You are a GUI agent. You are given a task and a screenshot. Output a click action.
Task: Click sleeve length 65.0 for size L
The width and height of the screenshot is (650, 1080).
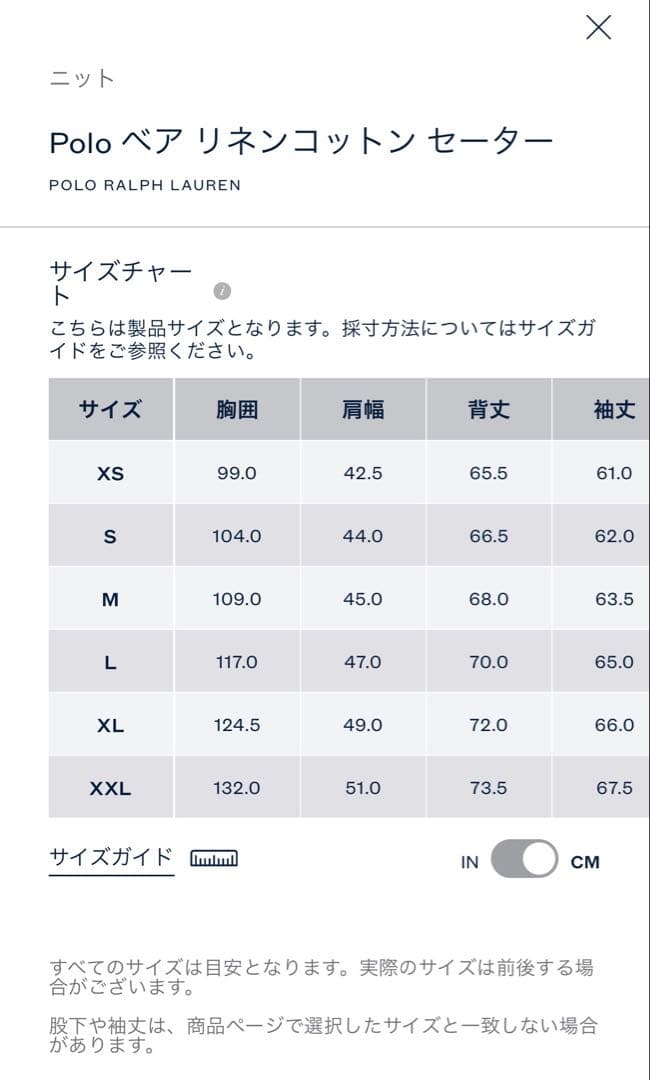click(610, 661)
